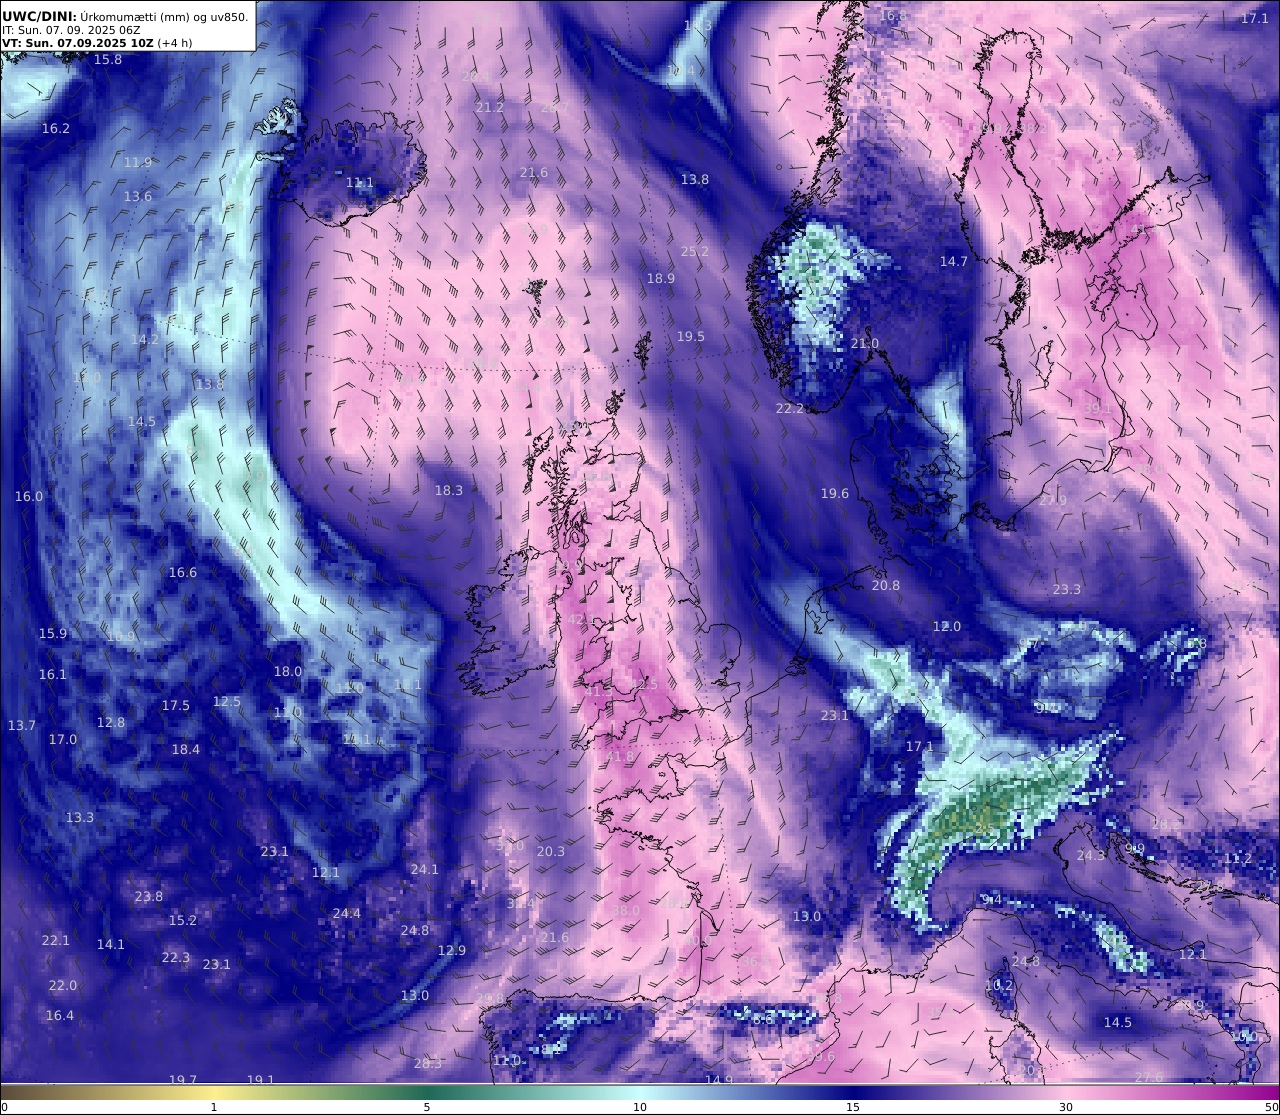Click the colorbar tick label '1'
The image size is (1280, 1115).
click(x=214, y=1107)
